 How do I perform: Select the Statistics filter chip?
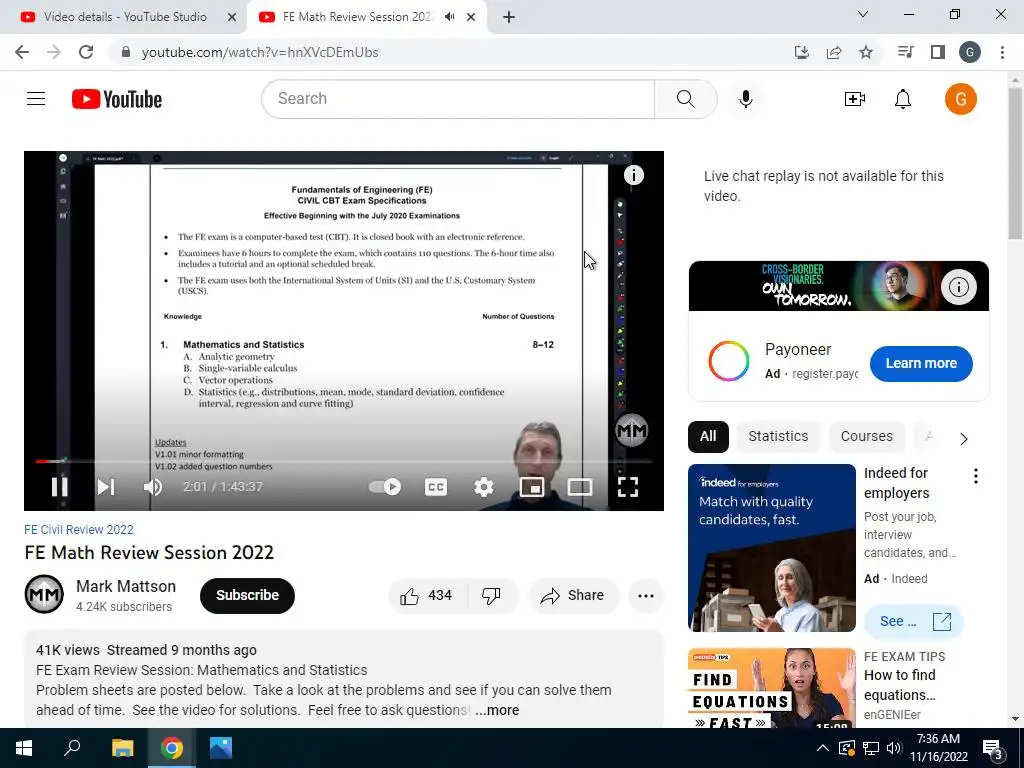[778, 436]
